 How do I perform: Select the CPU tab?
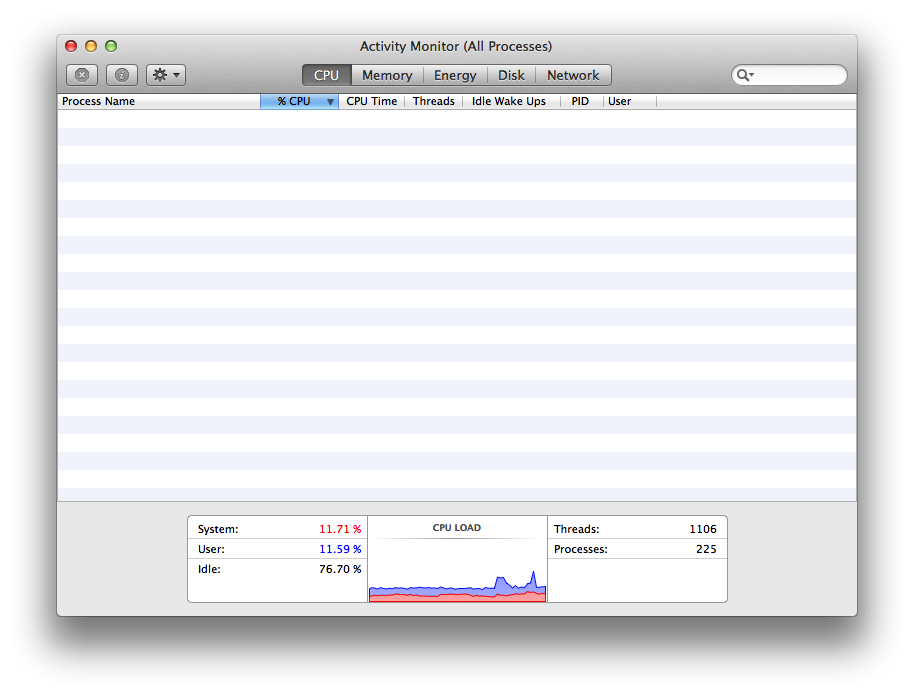326,74
